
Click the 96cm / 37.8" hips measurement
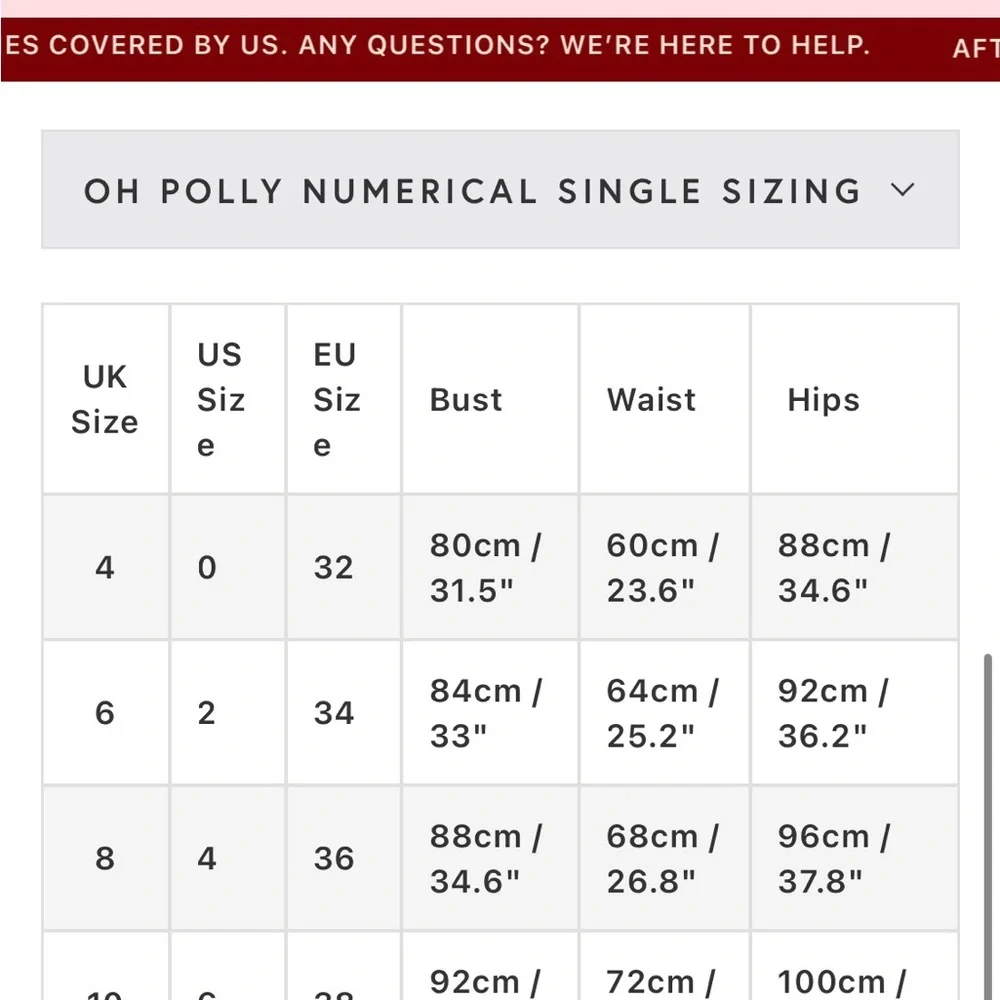(x=834, y=858)
